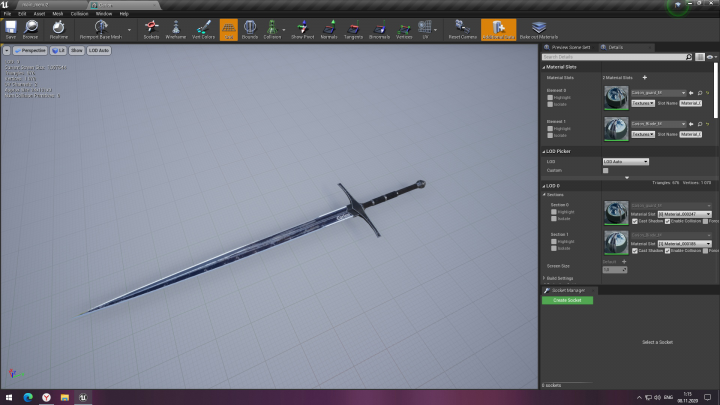Open viewport options arrow button
Viewport: 720px width, 405px height.
[x=7, y=51]
